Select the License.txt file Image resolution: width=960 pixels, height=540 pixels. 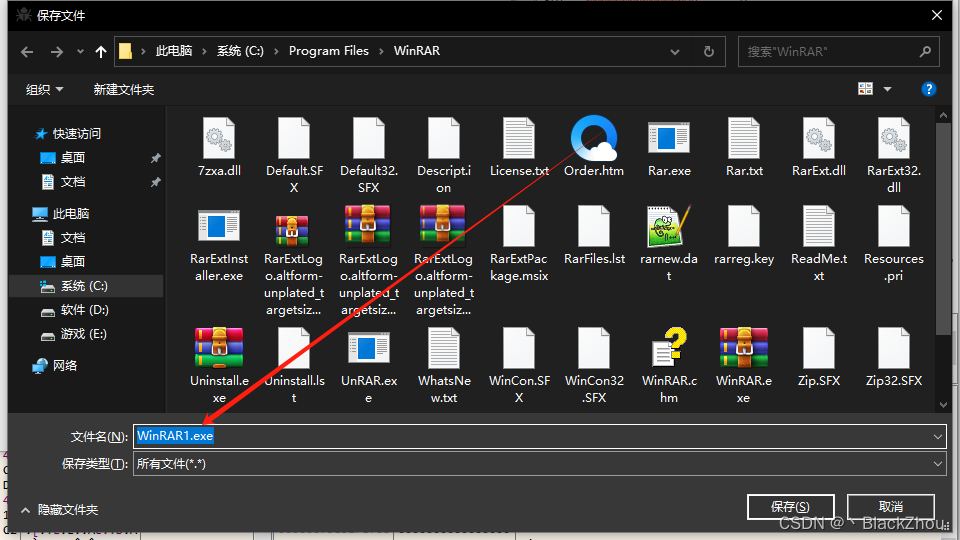click(x=519, y=148)
